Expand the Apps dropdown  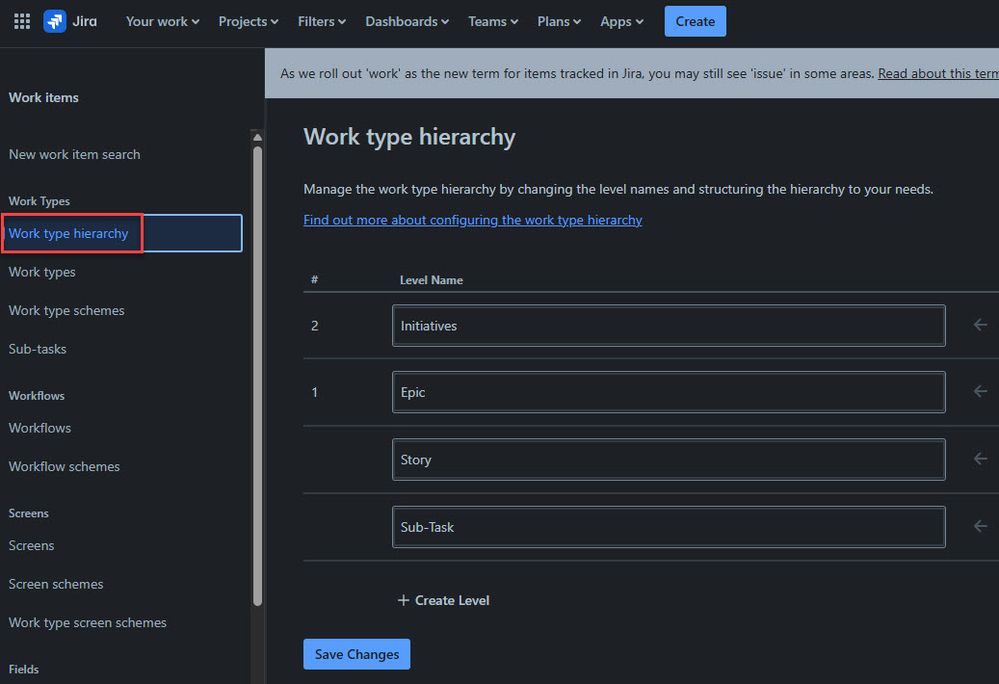pyautogui.click(x=622, y=21)
